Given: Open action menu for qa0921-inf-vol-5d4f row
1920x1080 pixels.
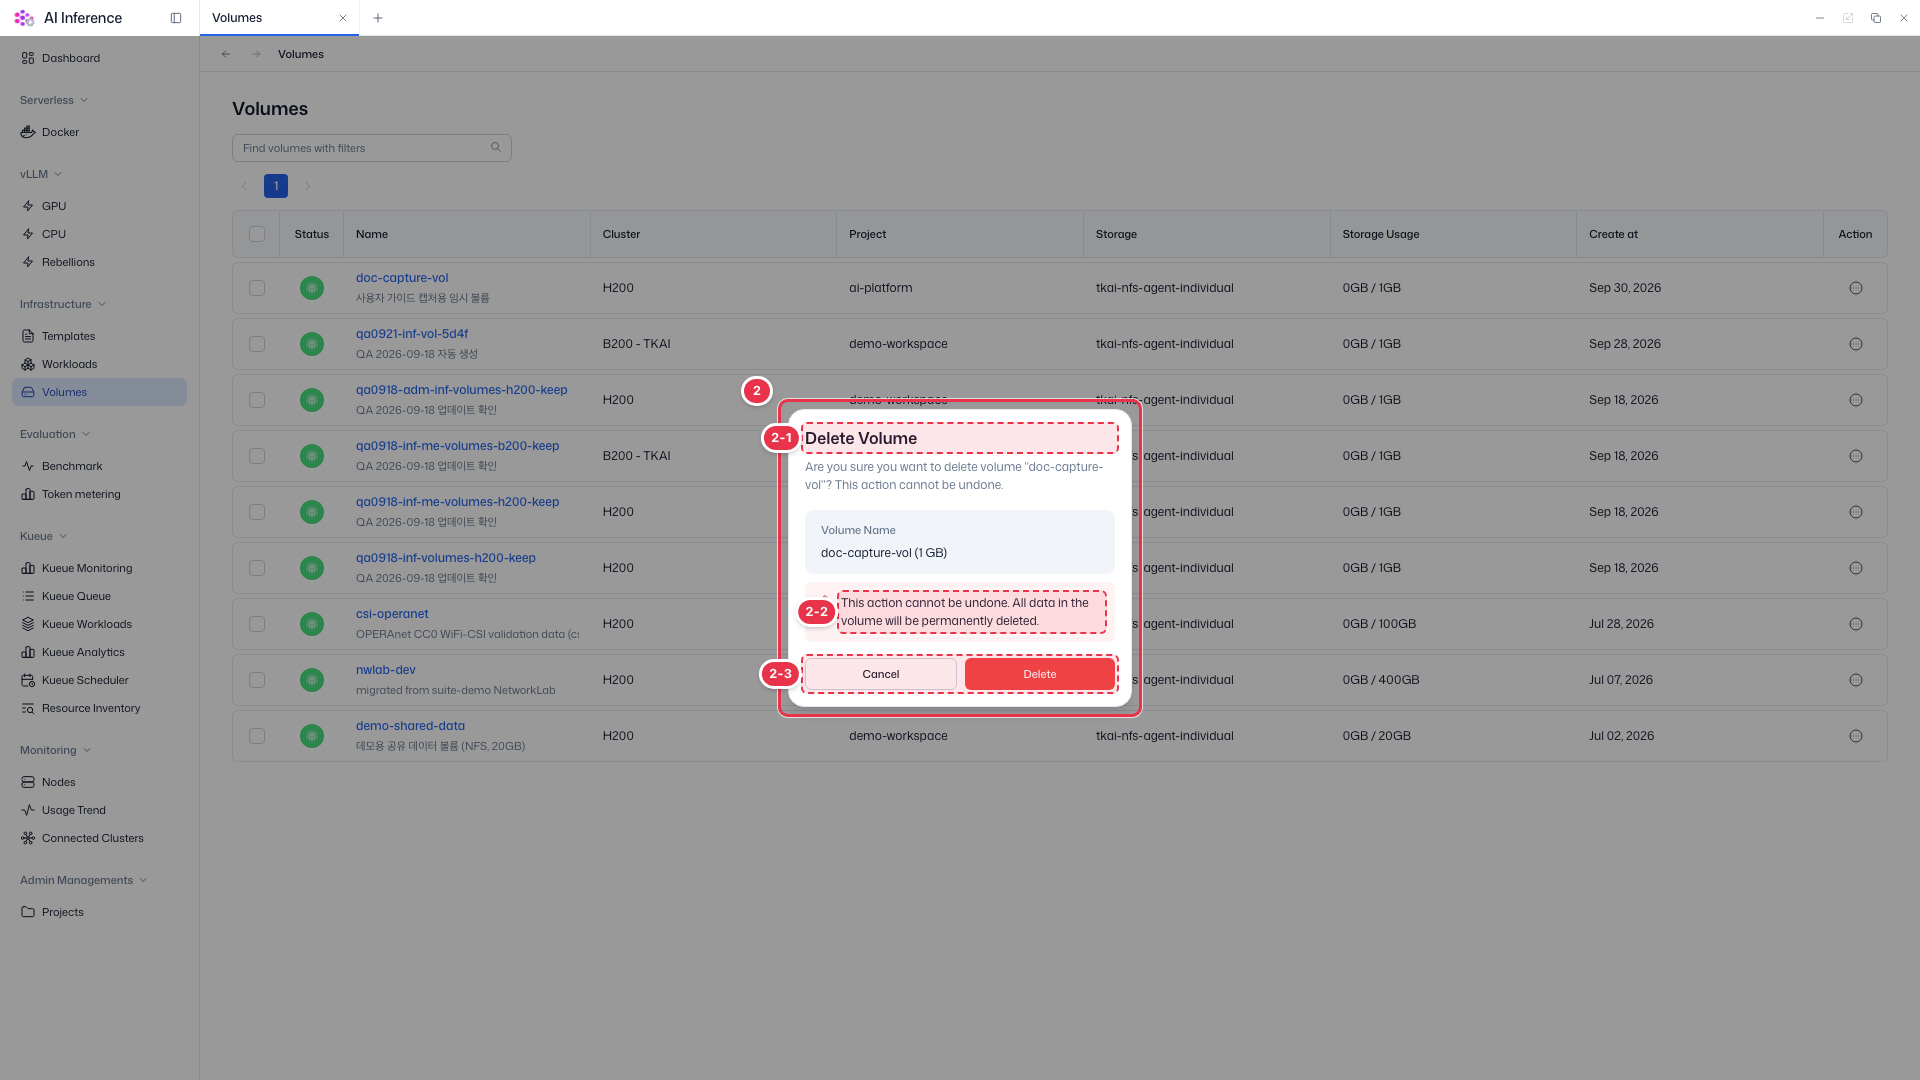Looking at the screenshot, I should click(x=1856, y=344).
